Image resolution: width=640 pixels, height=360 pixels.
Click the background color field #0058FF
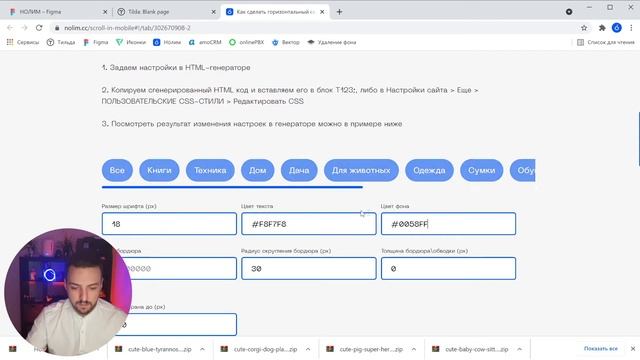pos(448,224)
